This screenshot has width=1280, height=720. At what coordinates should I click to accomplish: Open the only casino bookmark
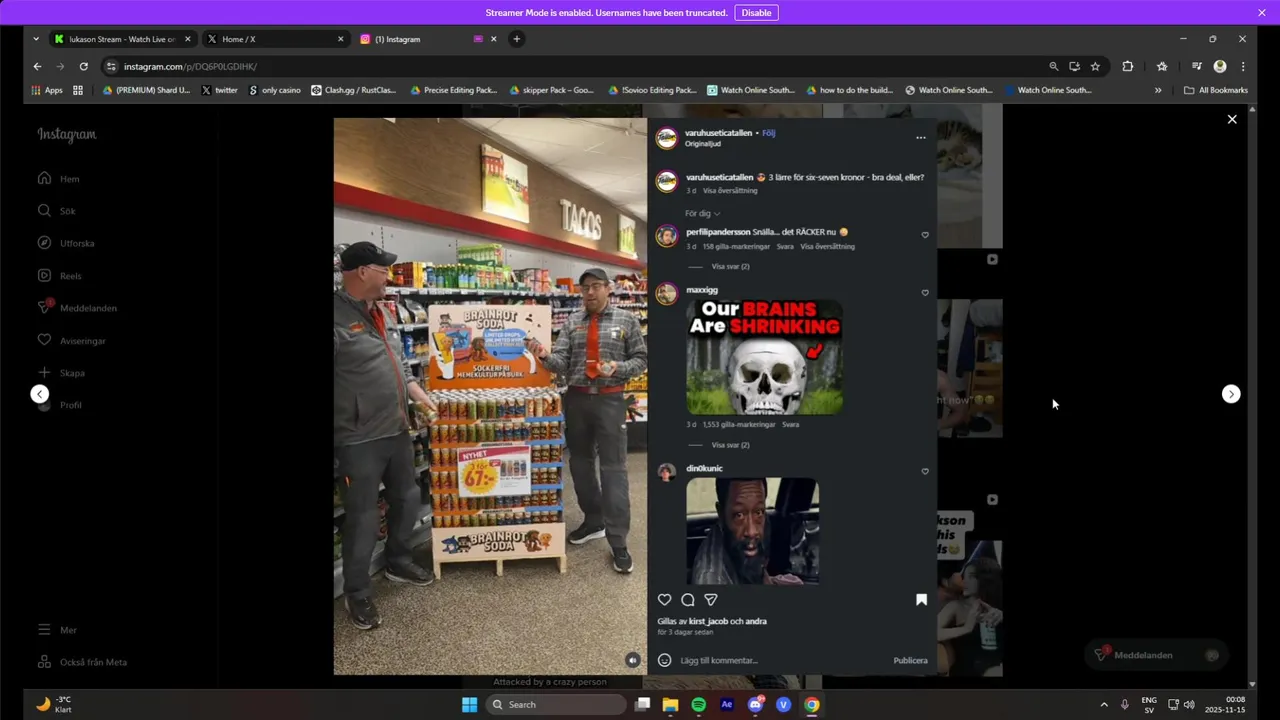click(x=274, y=90)
